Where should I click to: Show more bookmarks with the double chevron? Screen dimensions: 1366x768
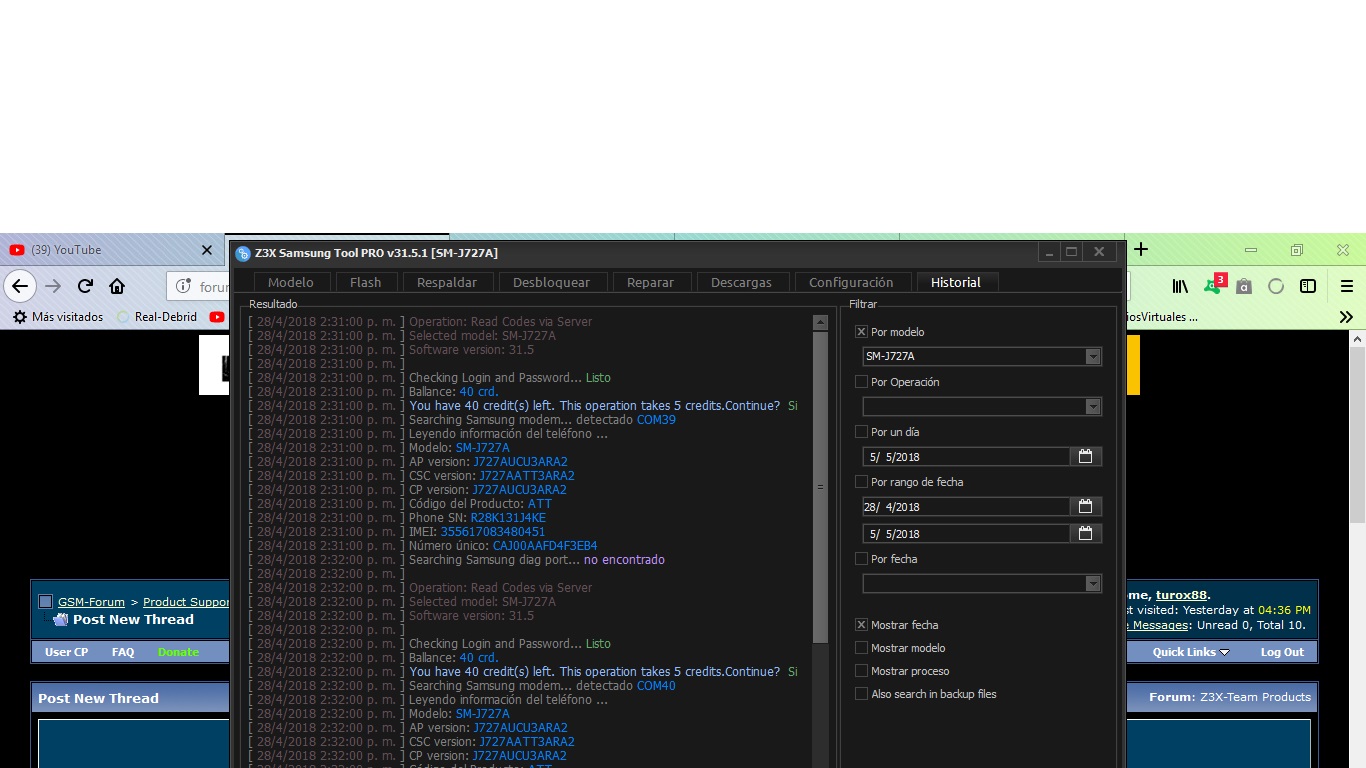(1346, 317)
